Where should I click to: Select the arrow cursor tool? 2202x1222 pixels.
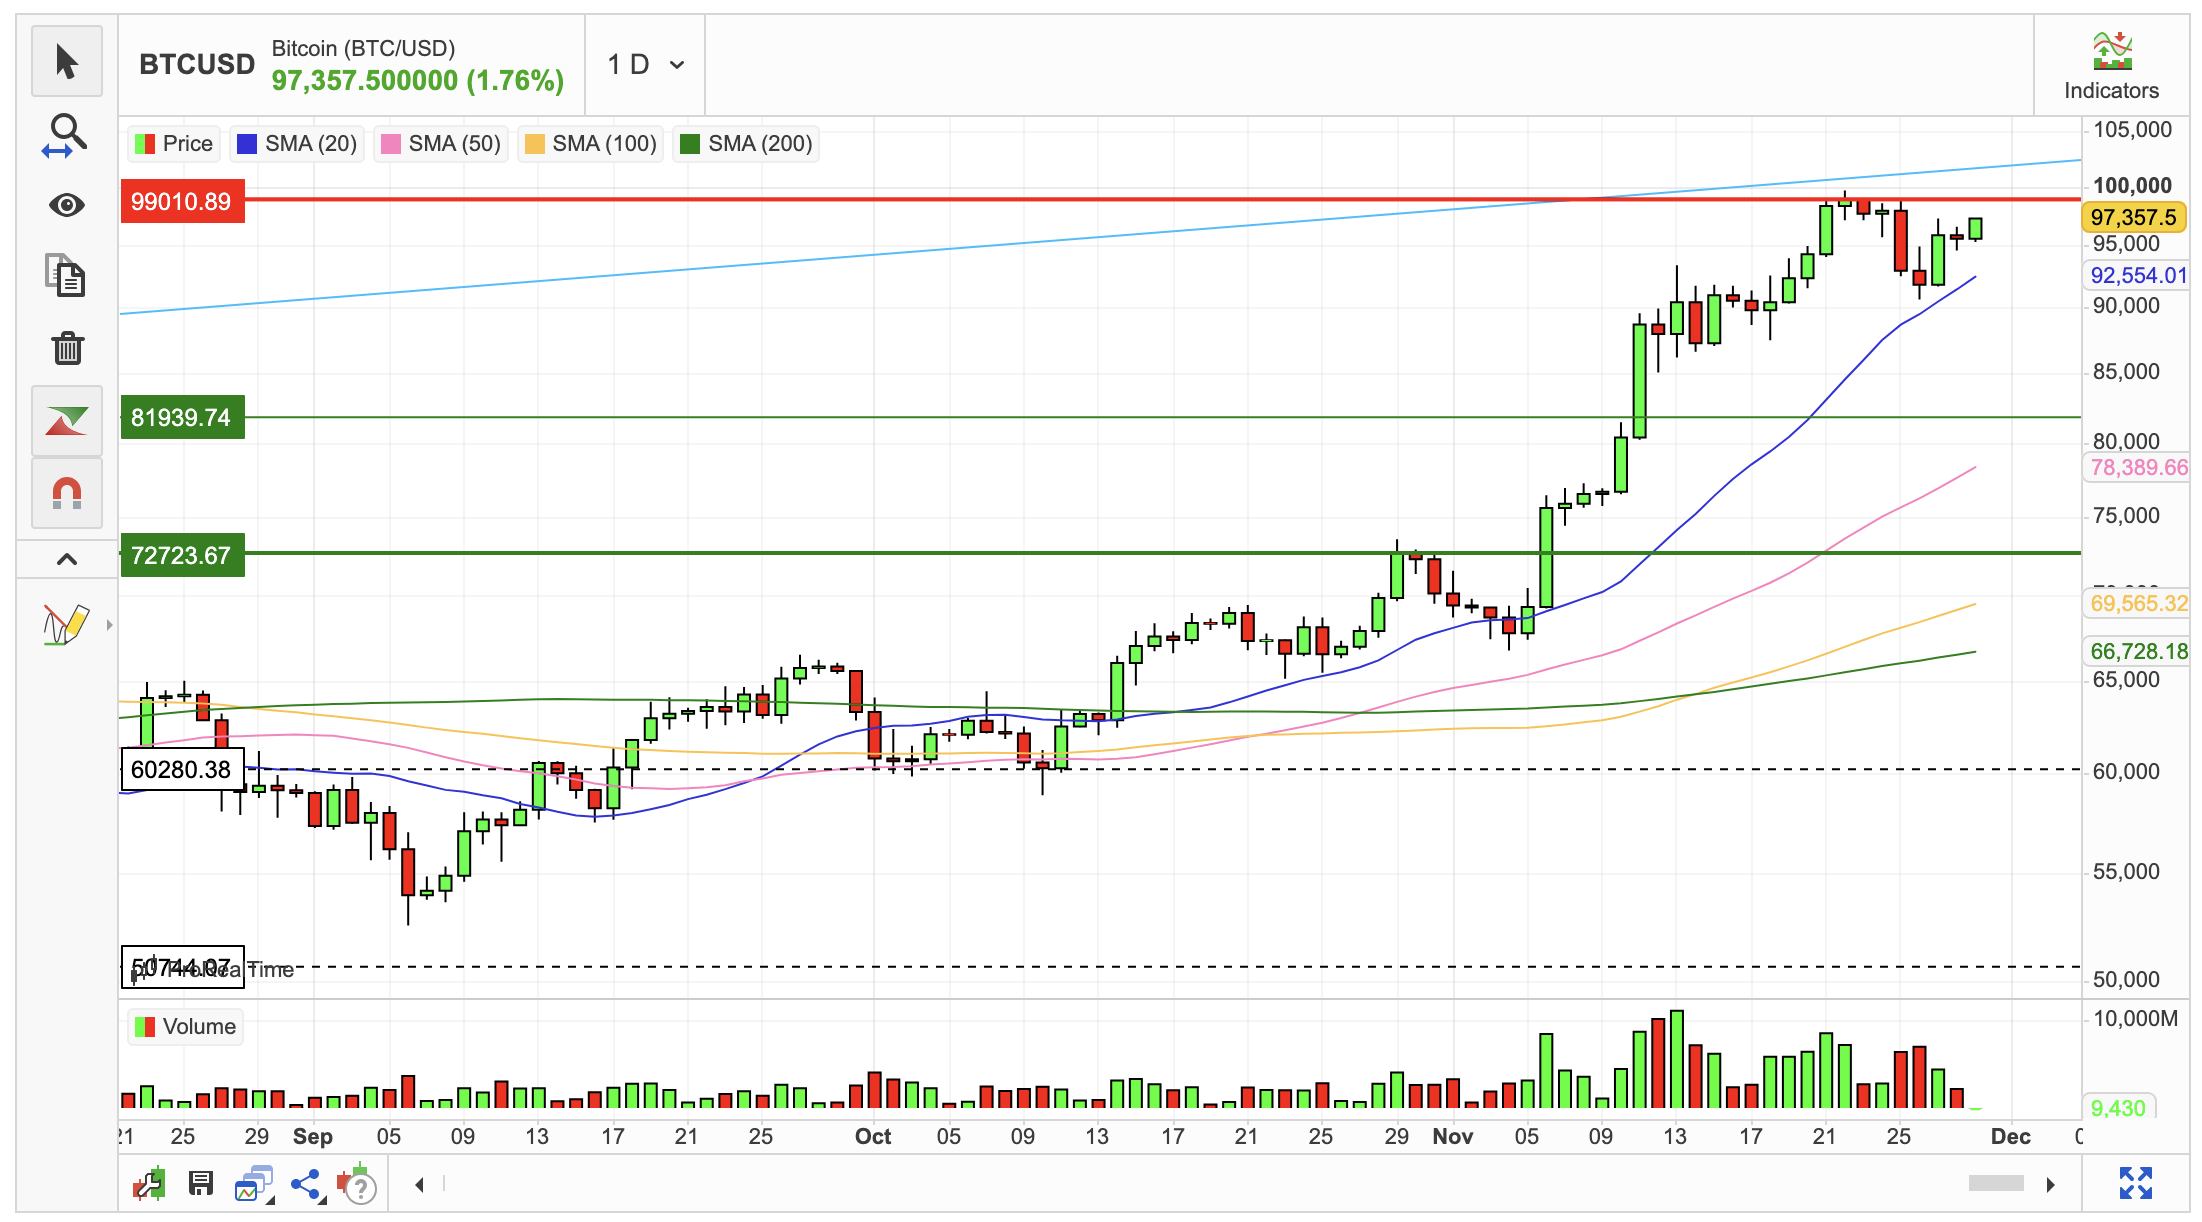pos(67,62)
